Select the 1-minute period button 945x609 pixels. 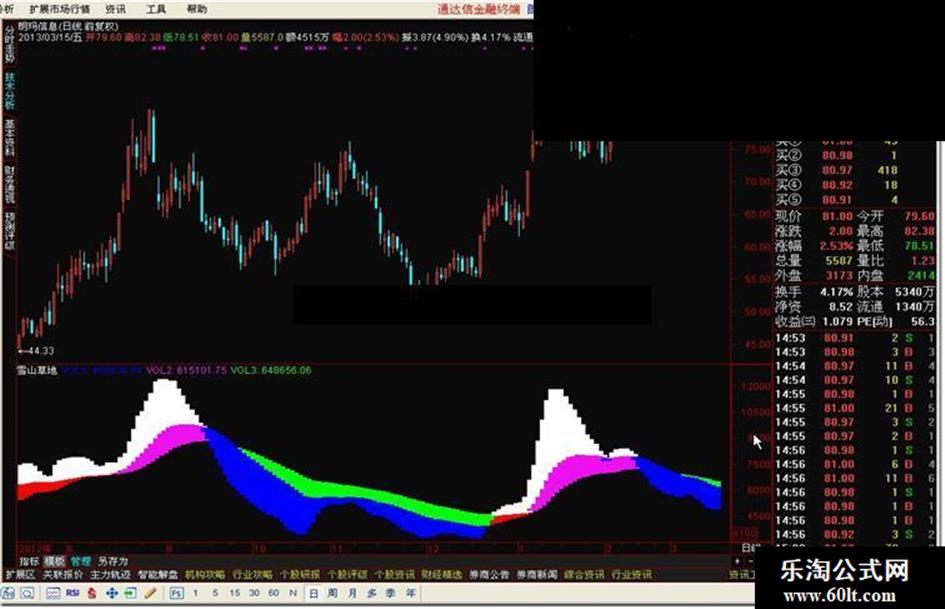pos(195,593)
